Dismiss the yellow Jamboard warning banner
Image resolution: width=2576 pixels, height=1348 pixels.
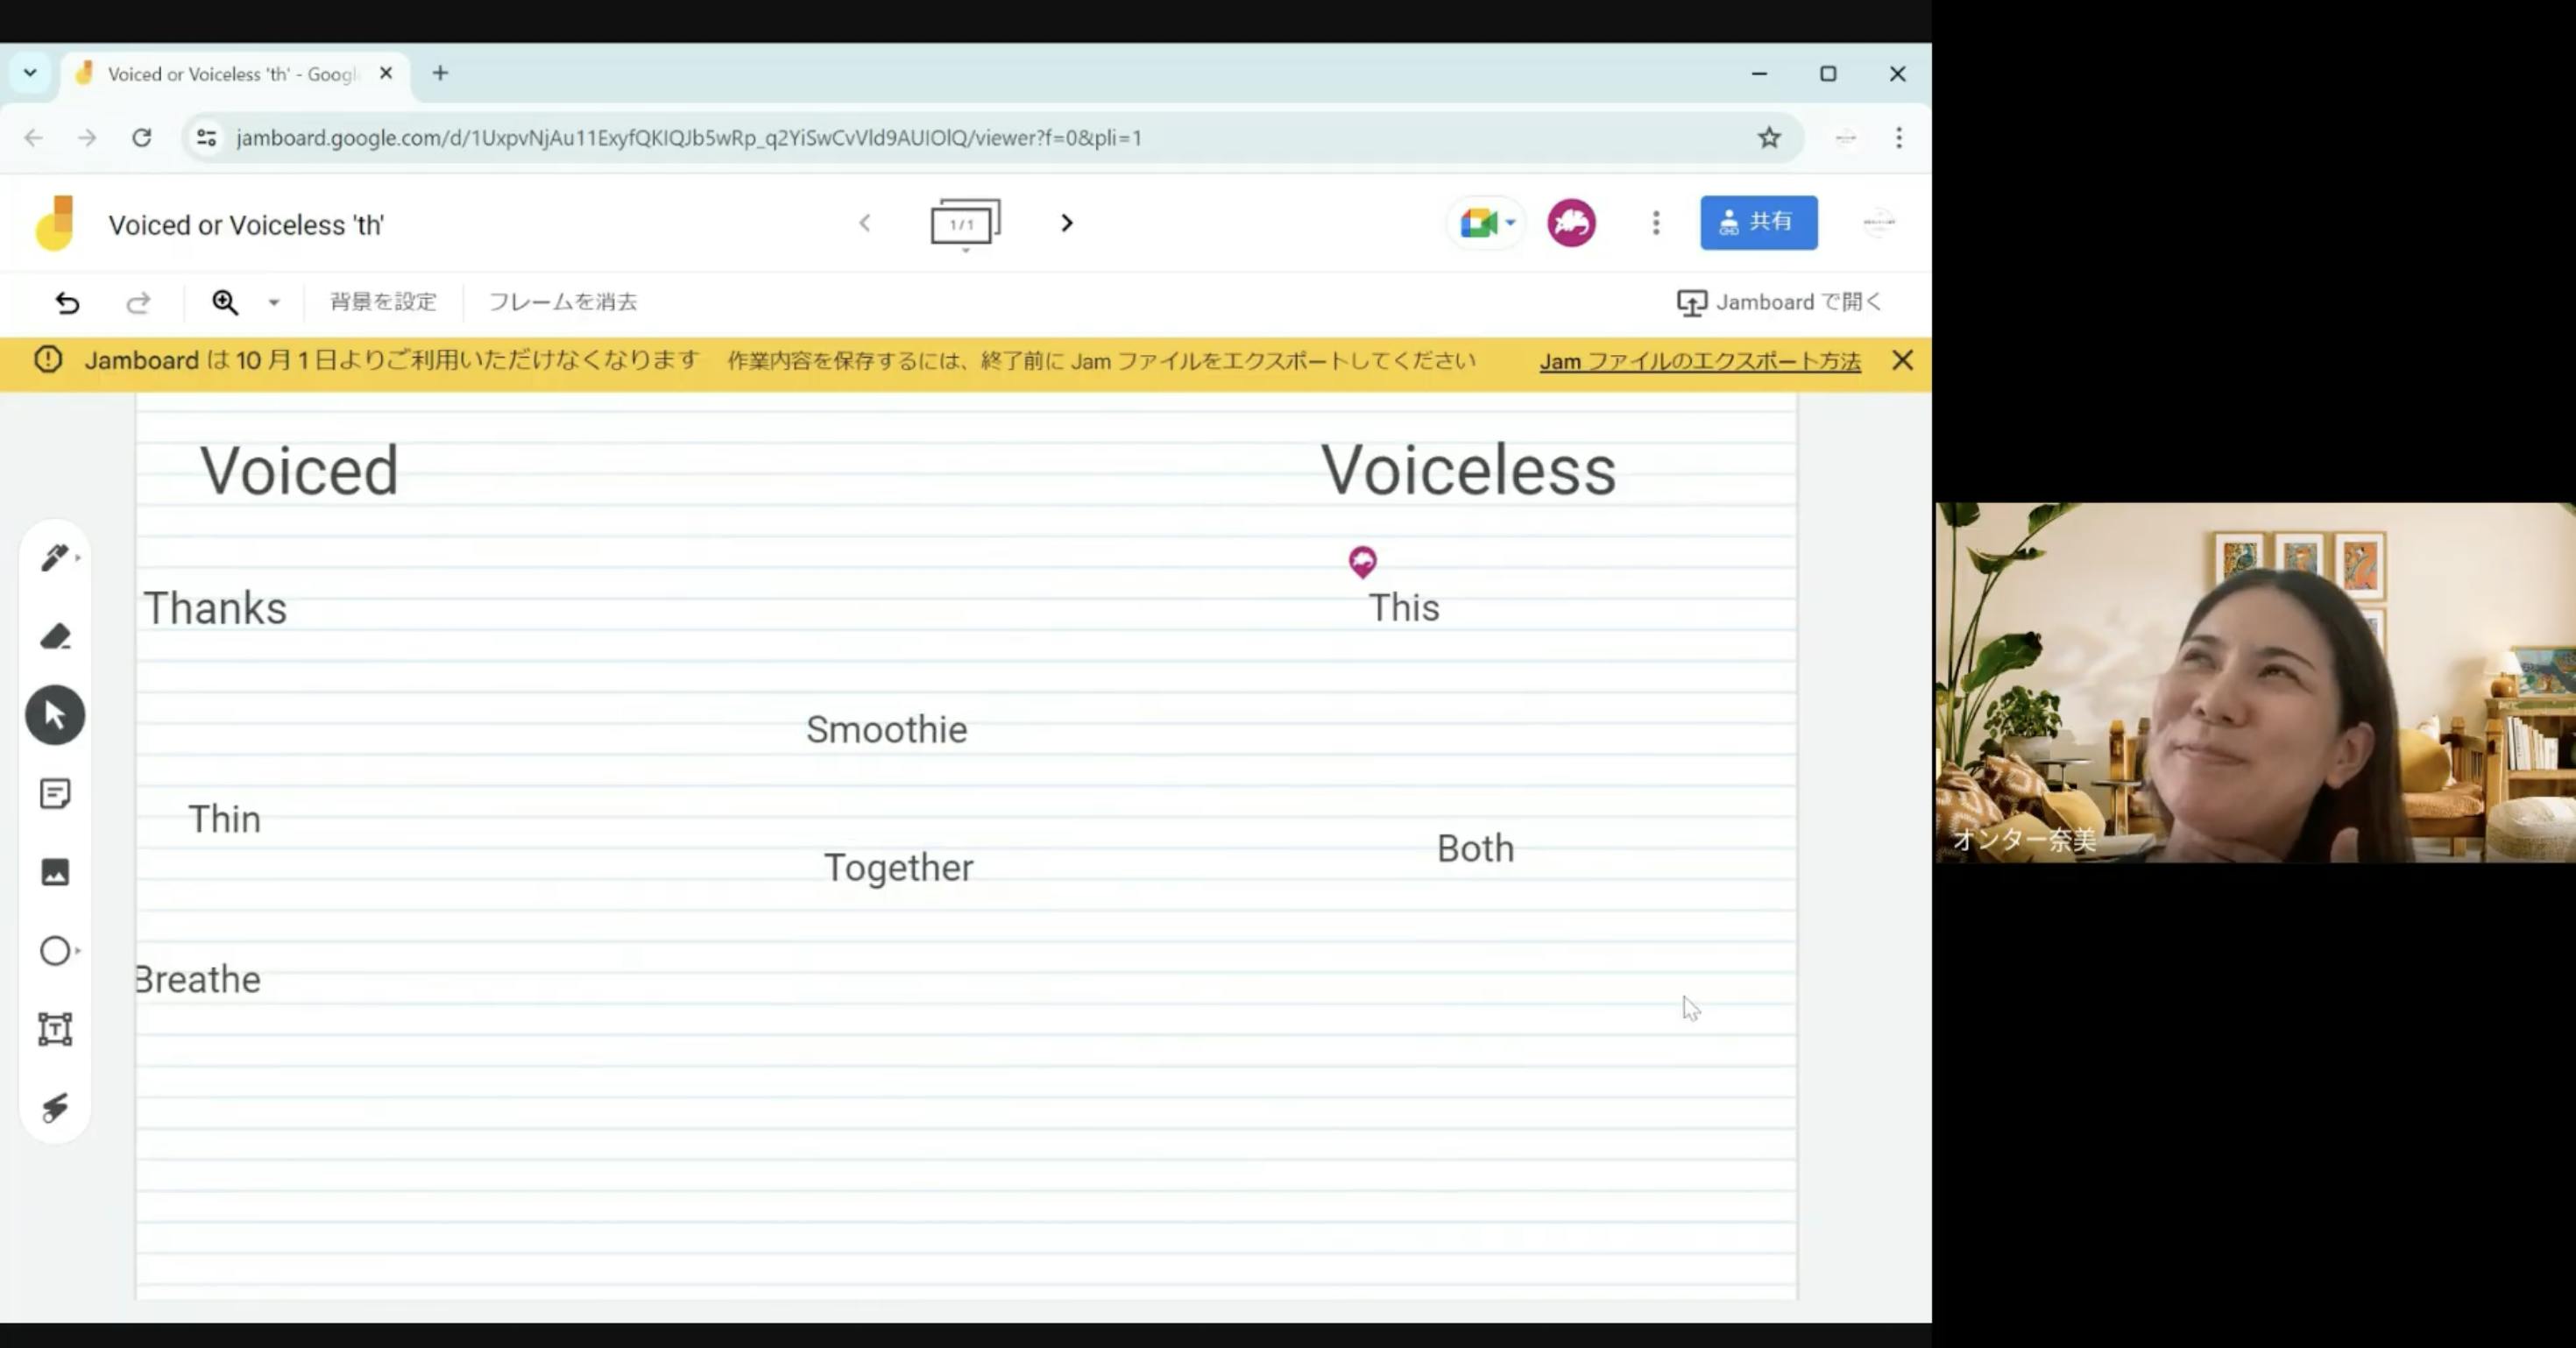pos(1902,360)
